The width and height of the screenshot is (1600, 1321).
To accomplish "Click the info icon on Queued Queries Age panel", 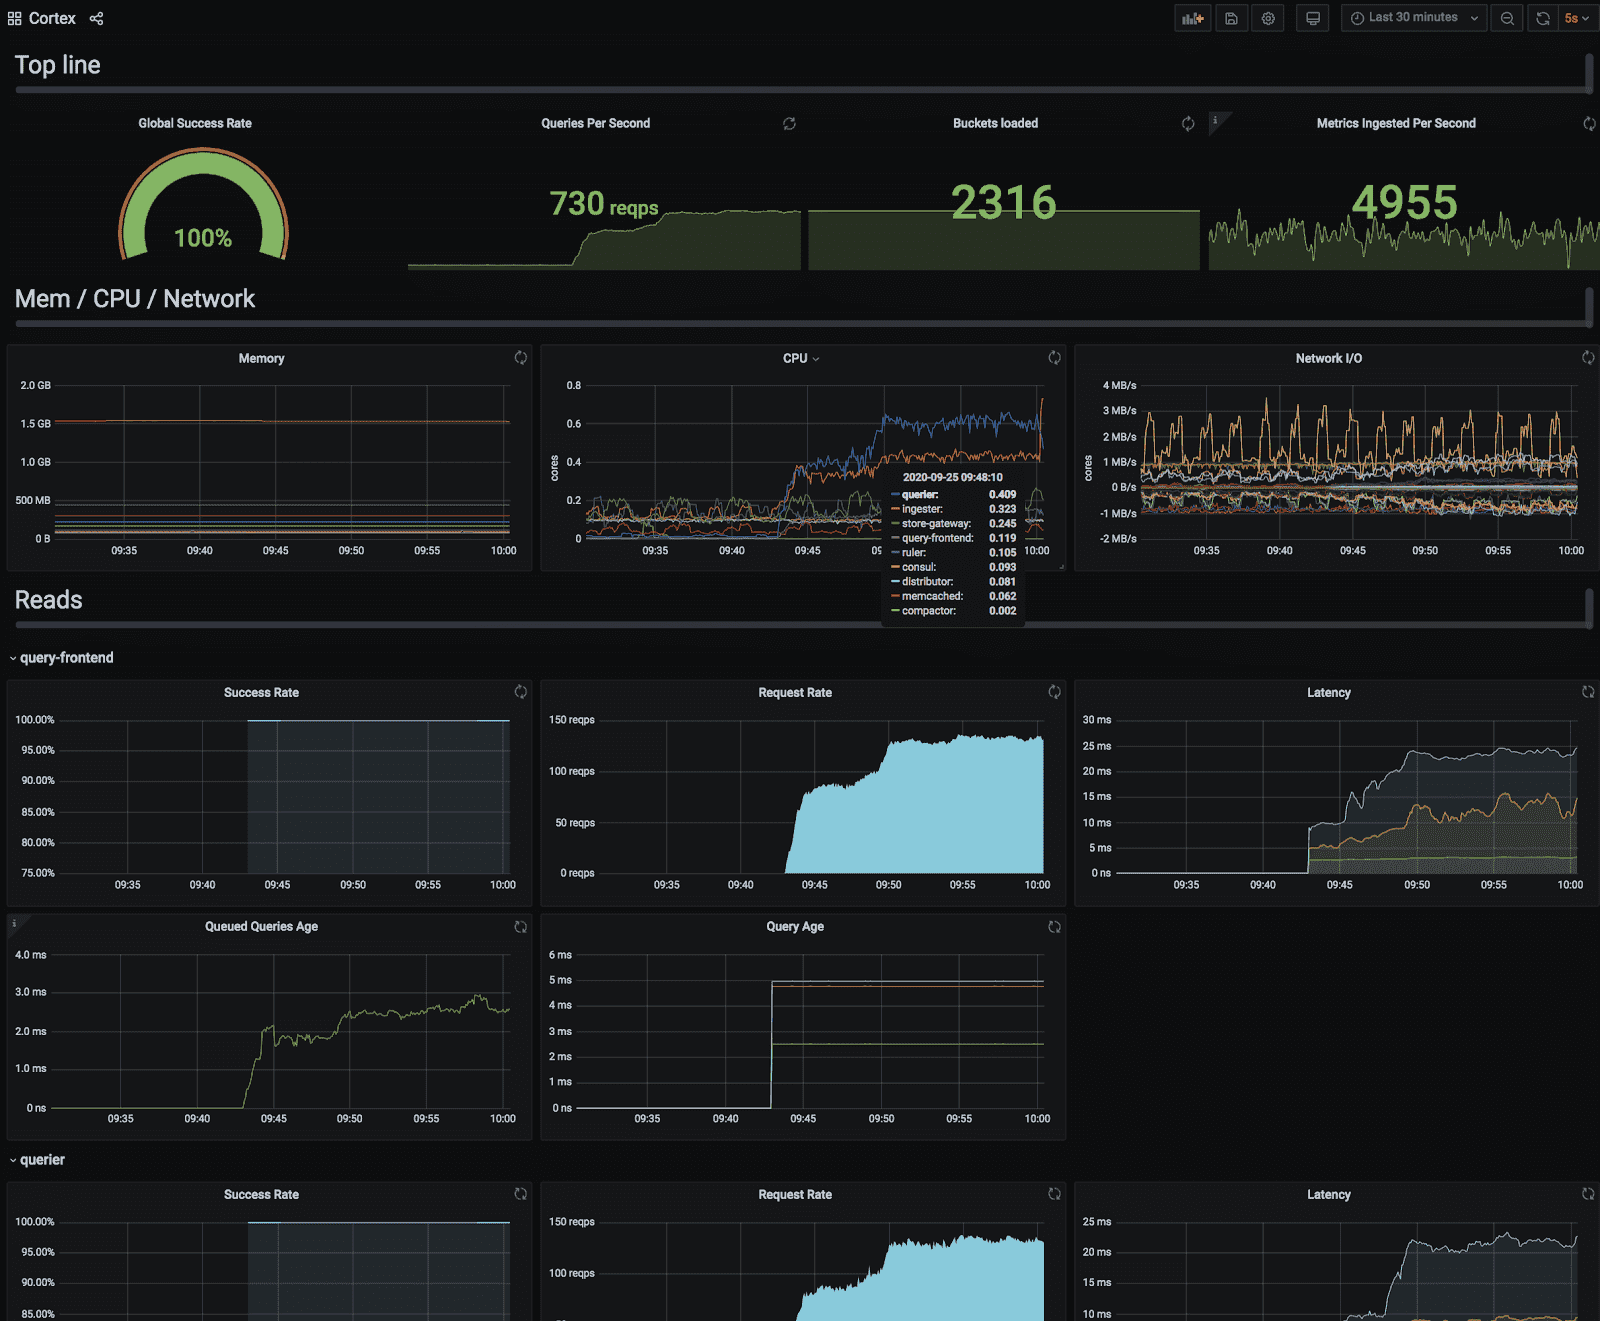I will tap(14, 922).
